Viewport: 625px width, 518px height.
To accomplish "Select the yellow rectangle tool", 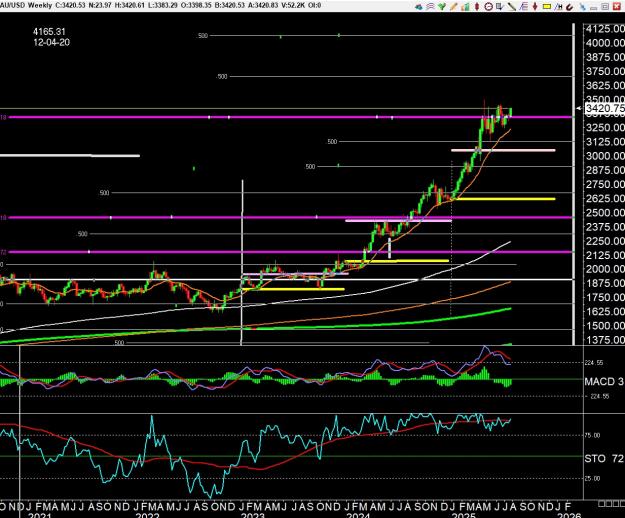I will tap(547, 6).
